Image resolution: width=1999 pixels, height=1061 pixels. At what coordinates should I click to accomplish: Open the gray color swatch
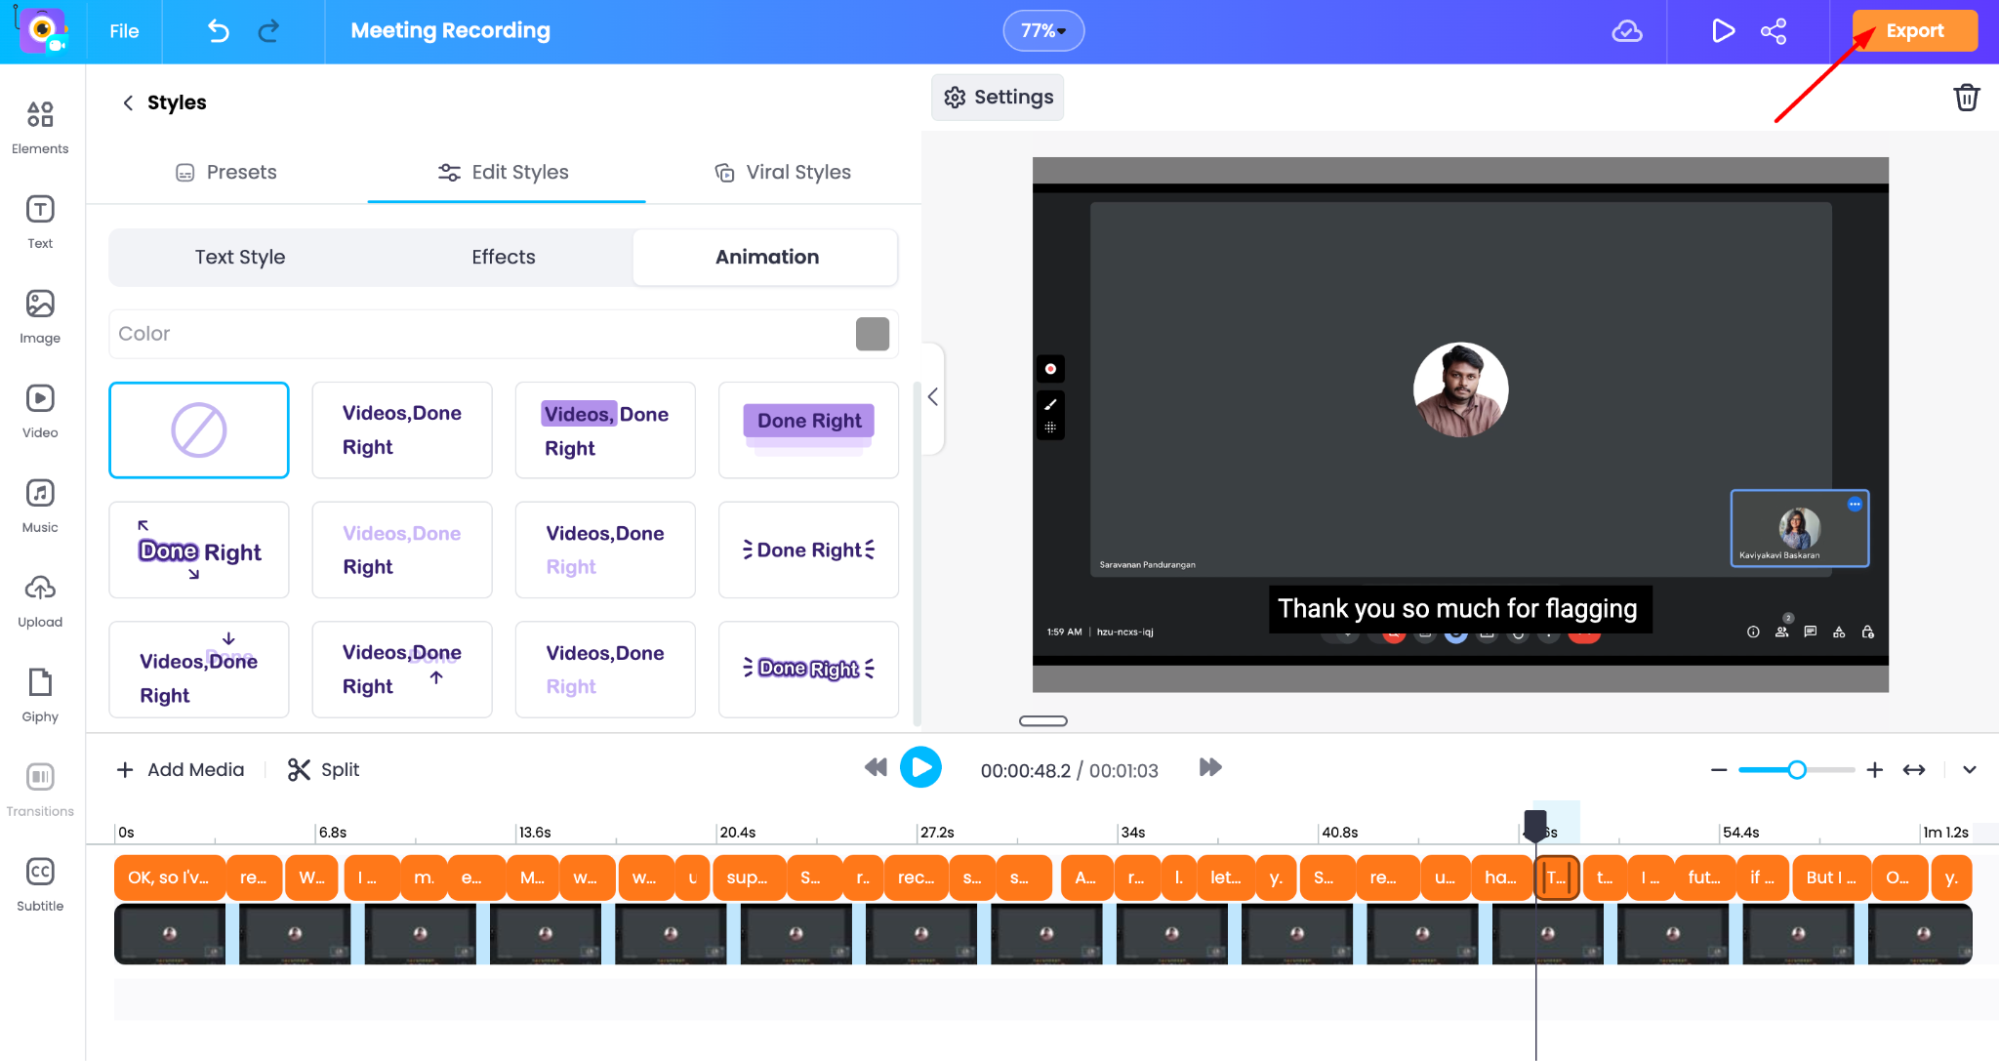[x=872, y=334]
